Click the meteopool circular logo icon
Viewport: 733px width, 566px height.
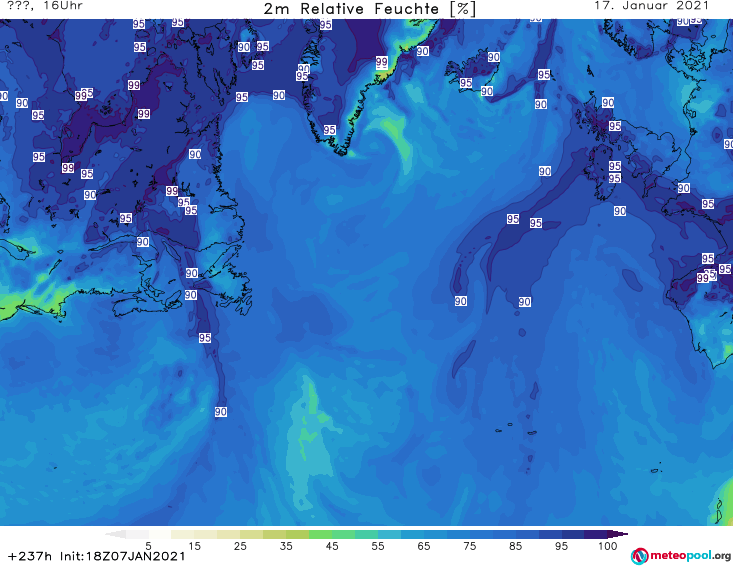tap(639, 556)
